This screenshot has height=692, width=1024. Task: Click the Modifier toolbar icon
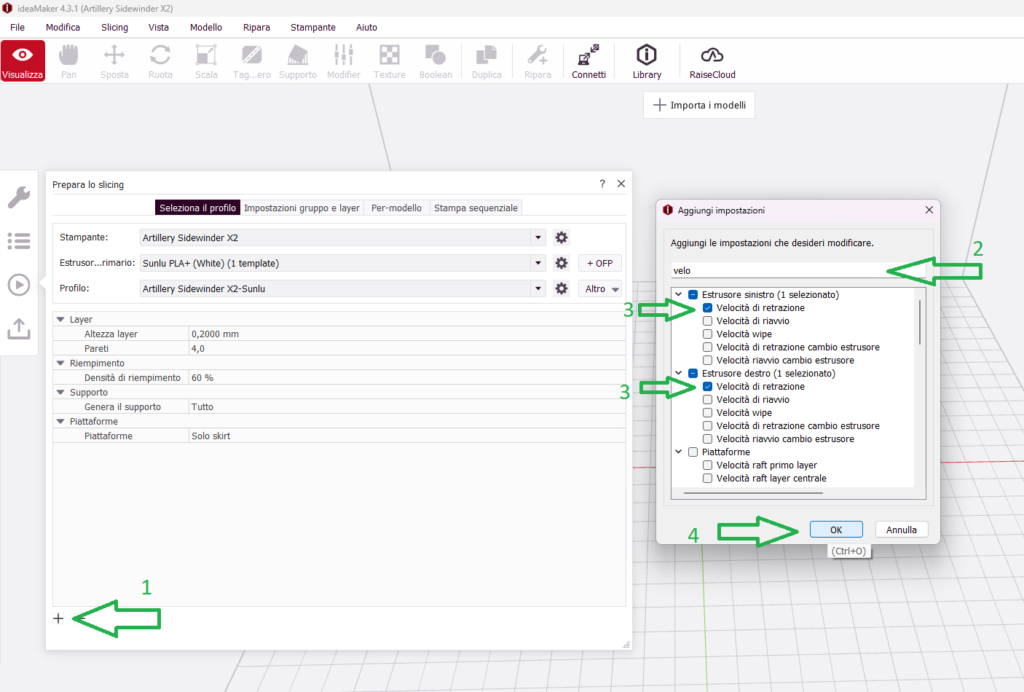[x=344, y=61]
